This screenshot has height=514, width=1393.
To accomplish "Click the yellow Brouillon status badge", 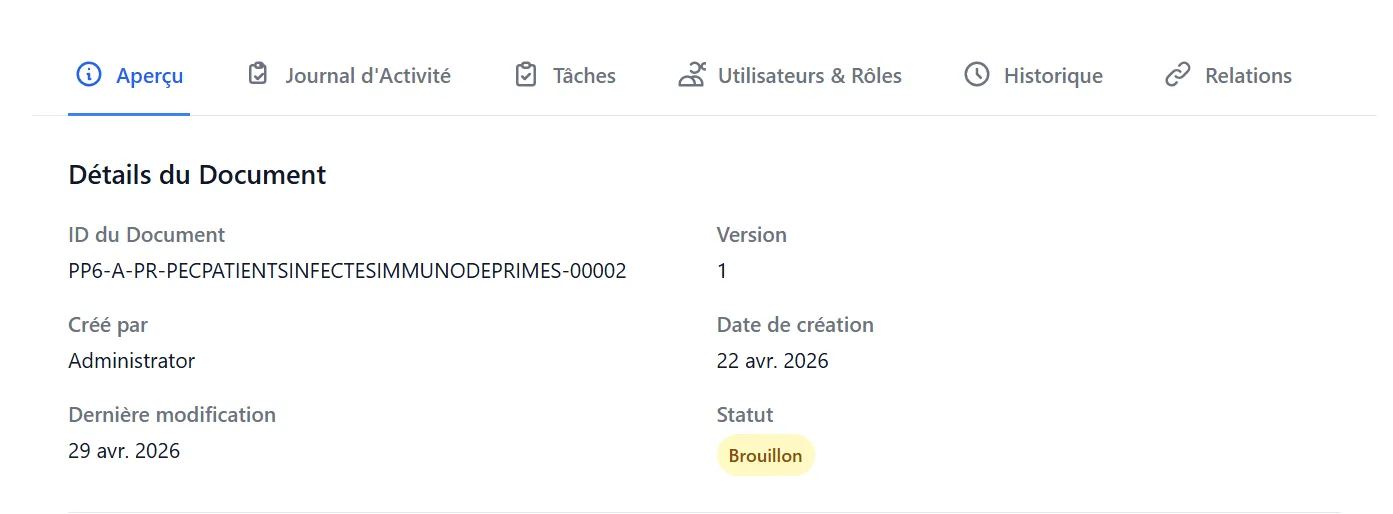I will pos(766,456).
